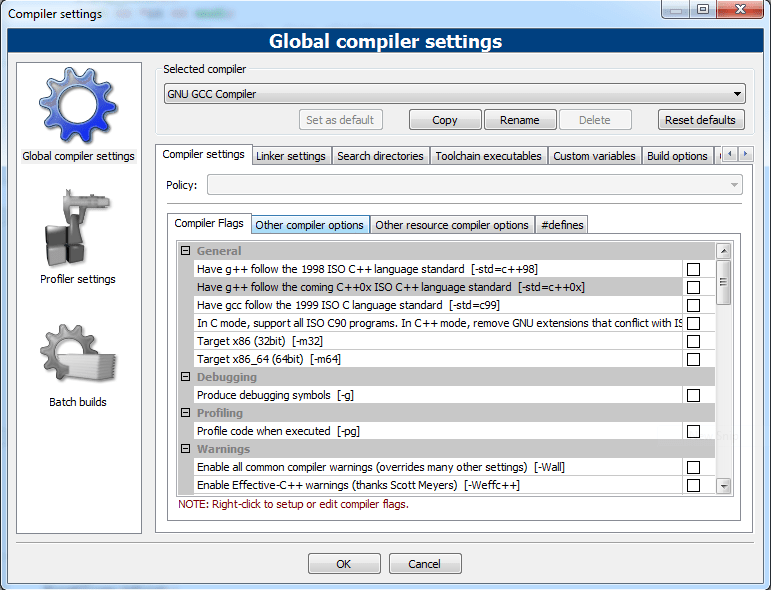This screenshot has height=590, width=771.
Task: Click the flags list scroll down arrow
Action: pos(723,486)
